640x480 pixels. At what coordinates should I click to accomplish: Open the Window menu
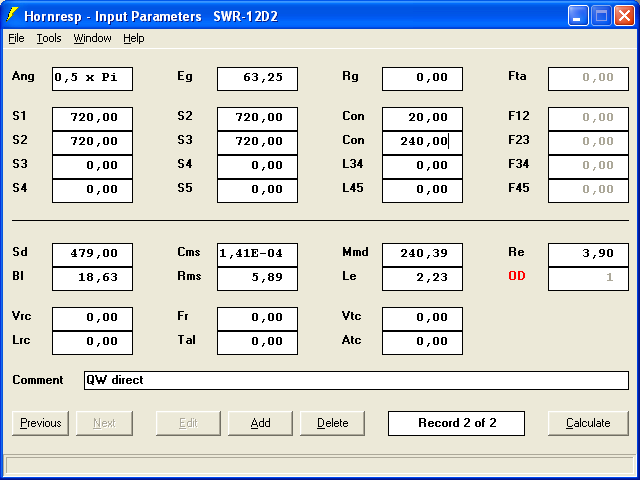tap(92, 38)
